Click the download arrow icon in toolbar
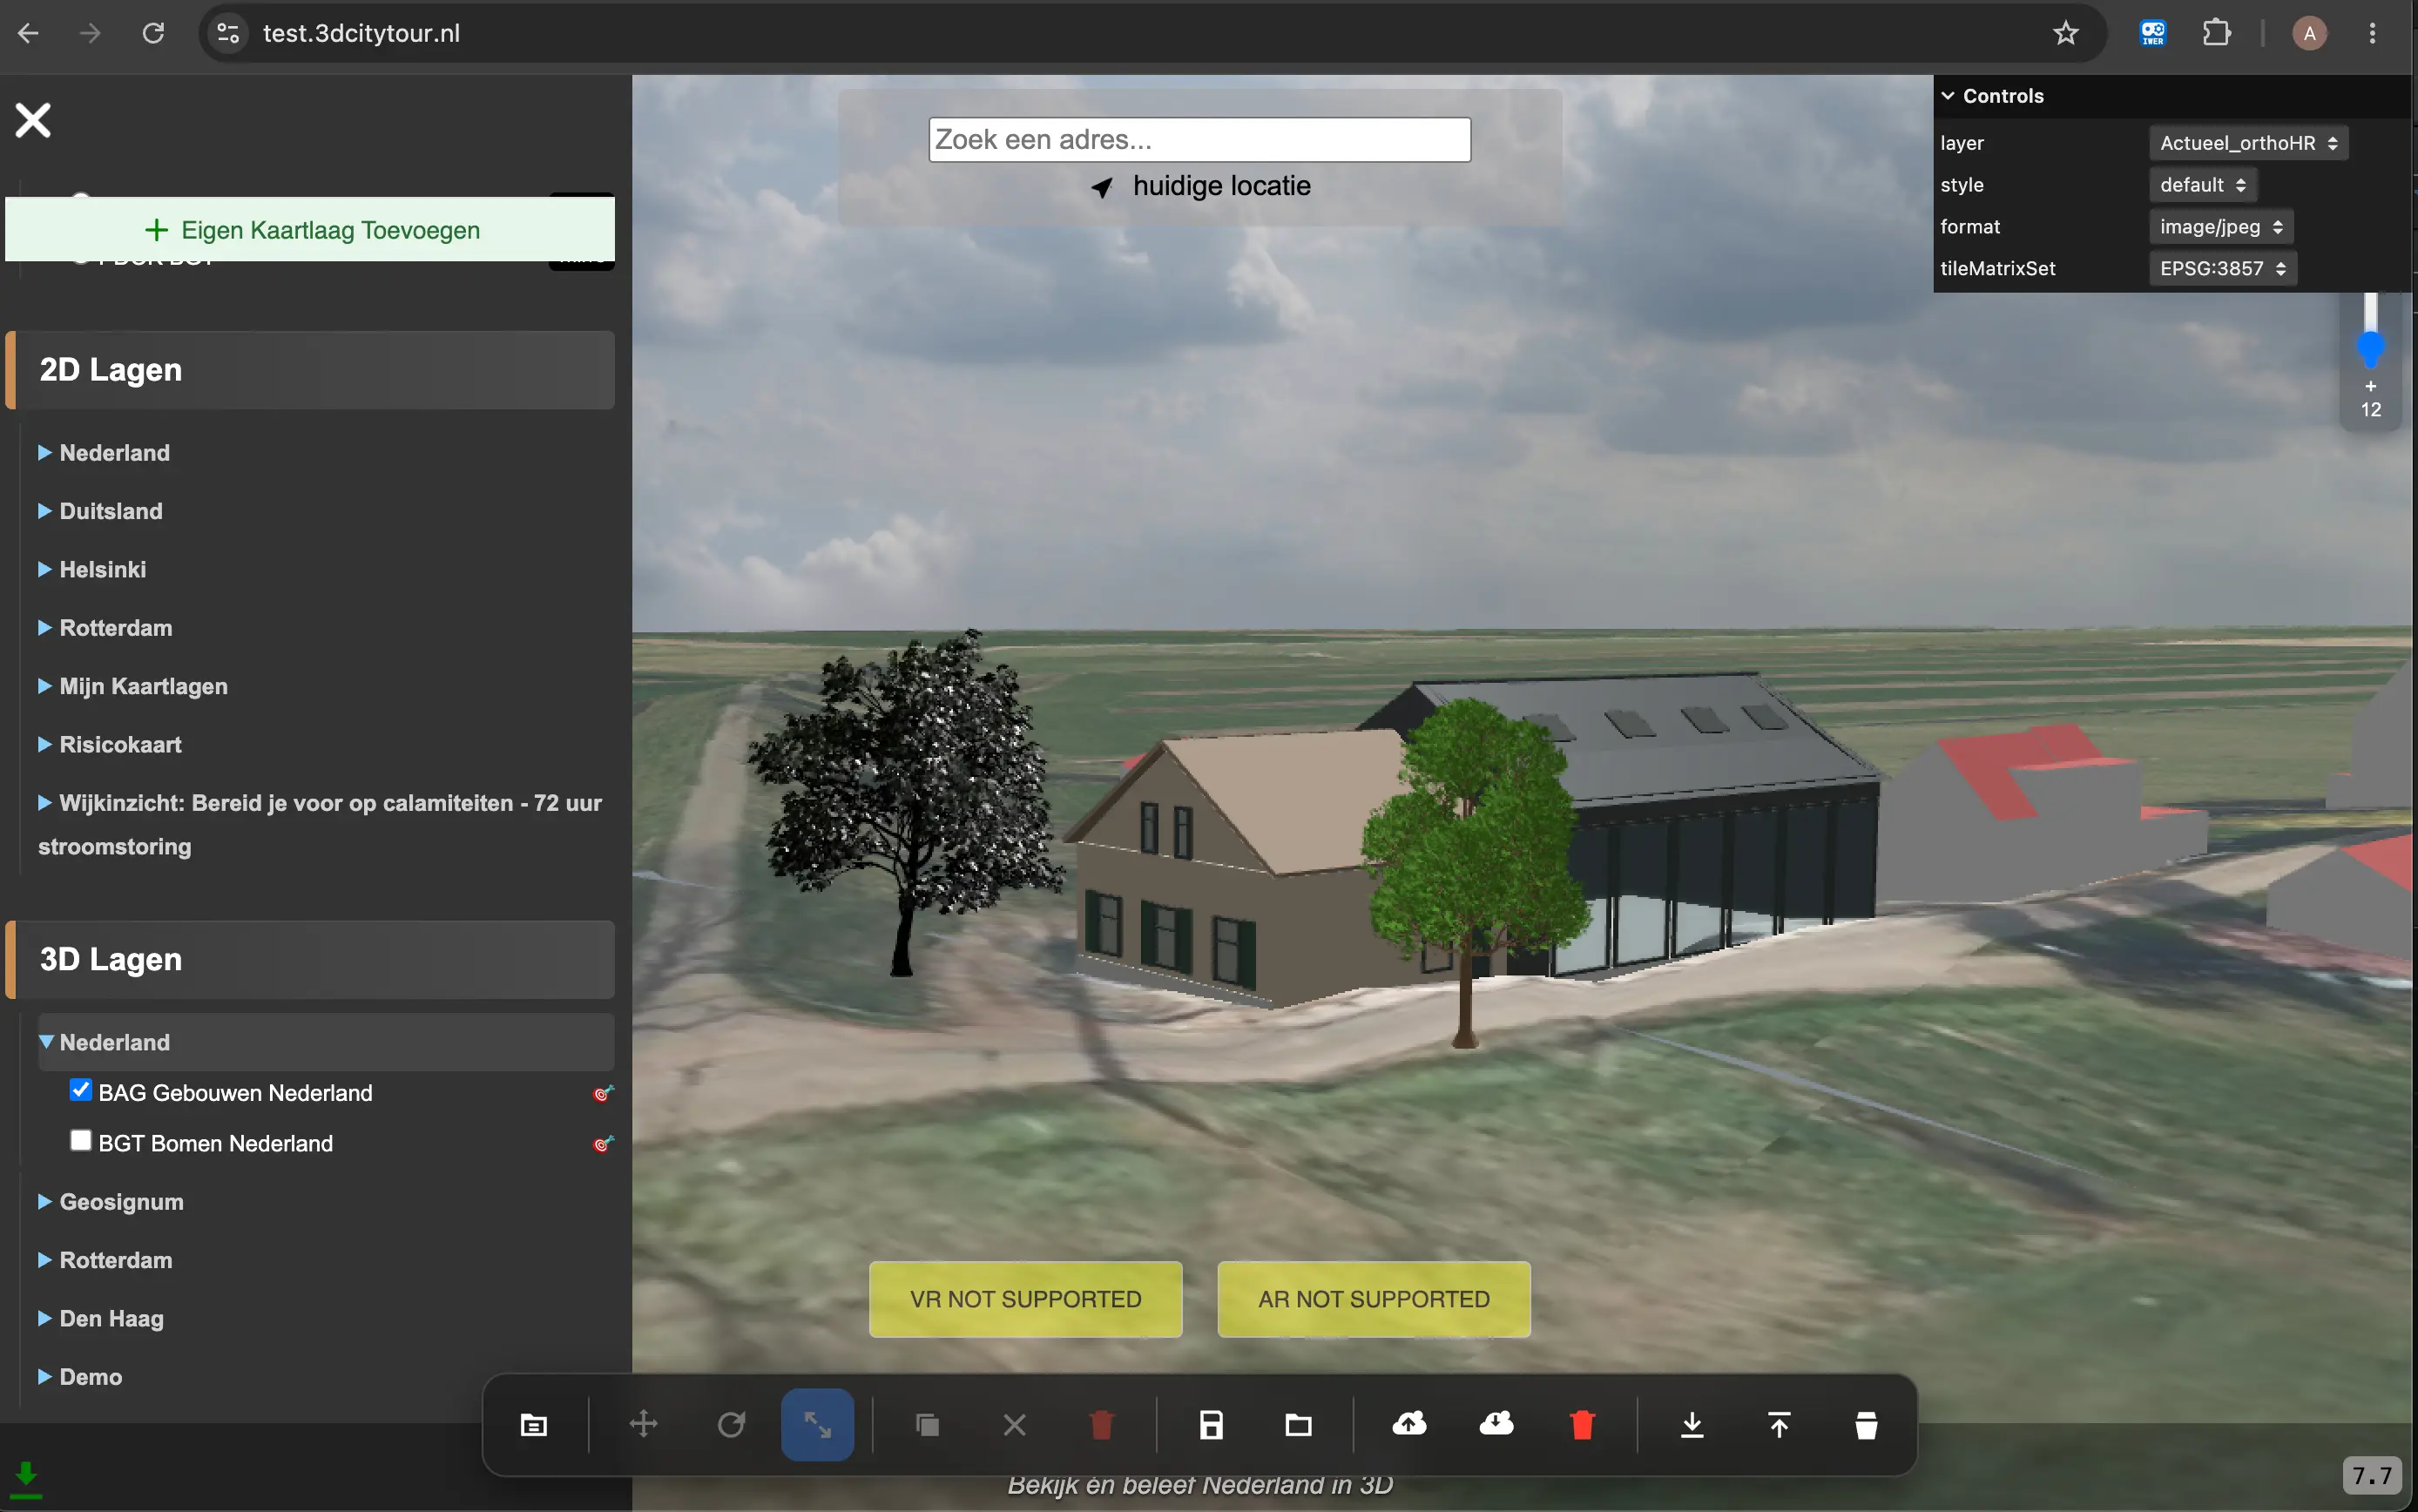The image size is (2418, 1512). pos(1692,1424)
